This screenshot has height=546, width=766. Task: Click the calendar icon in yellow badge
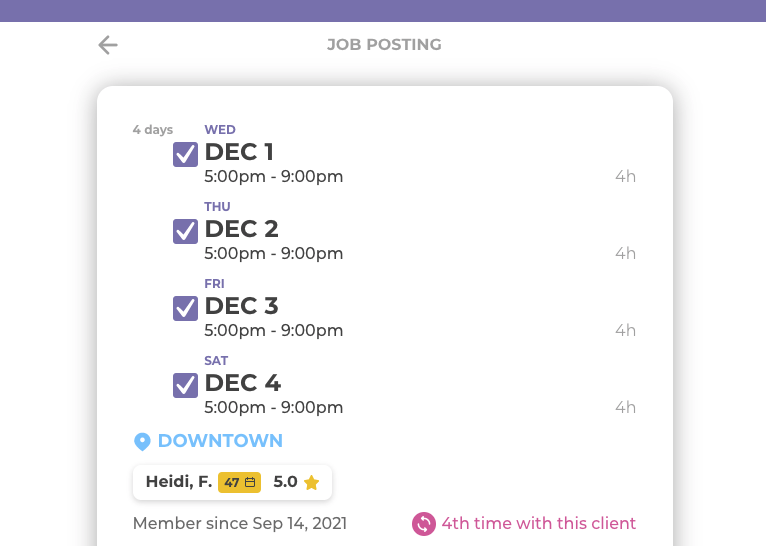[250, 483]
